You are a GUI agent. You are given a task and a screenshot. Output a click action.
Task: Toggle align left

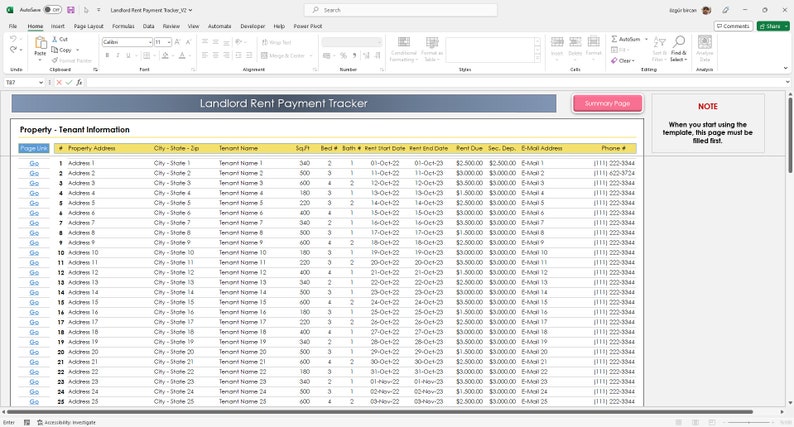click(205, 55)
